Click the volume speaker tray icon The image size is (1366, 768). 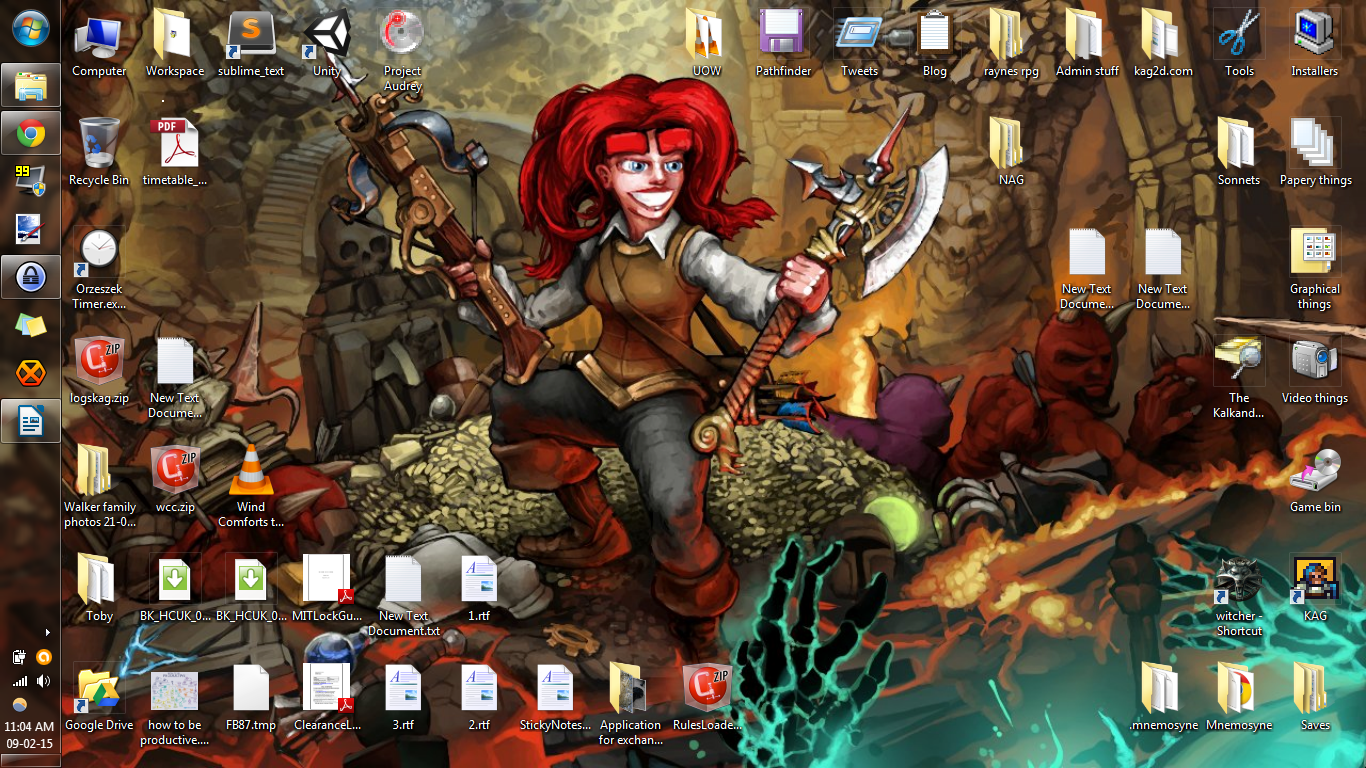[43, 681]
